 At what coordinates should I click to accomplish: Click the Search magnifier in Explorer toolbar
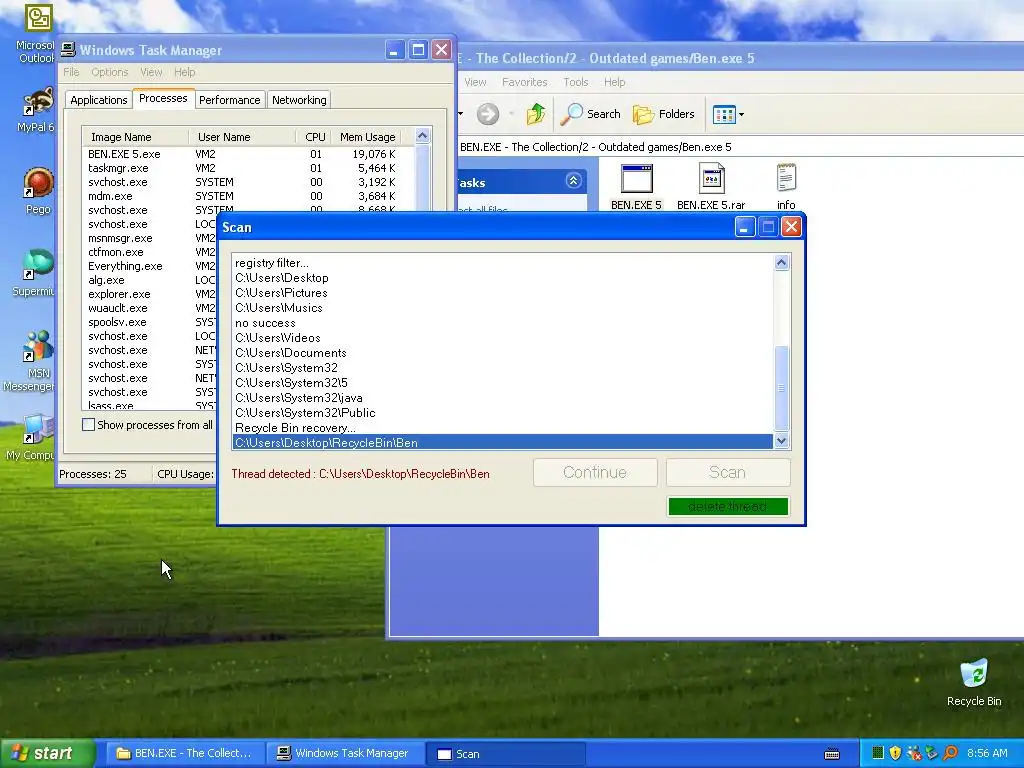pos(571,114)
